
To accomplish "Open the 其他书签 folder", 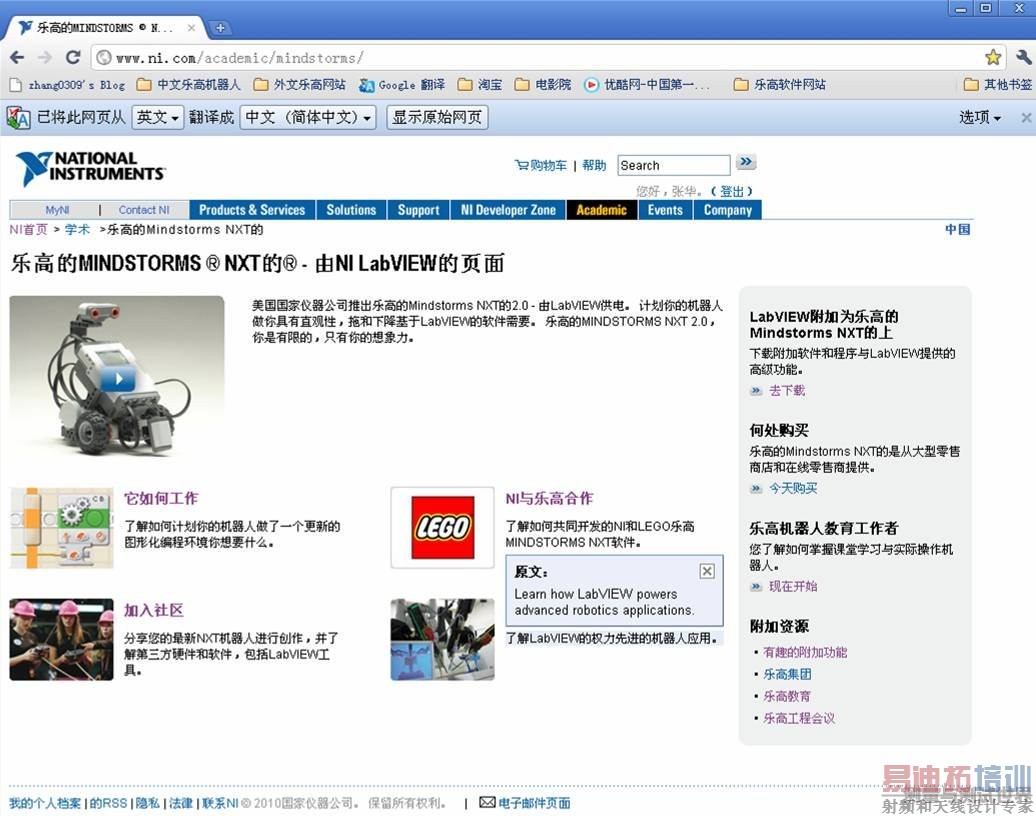I will [x=998, y=85].
